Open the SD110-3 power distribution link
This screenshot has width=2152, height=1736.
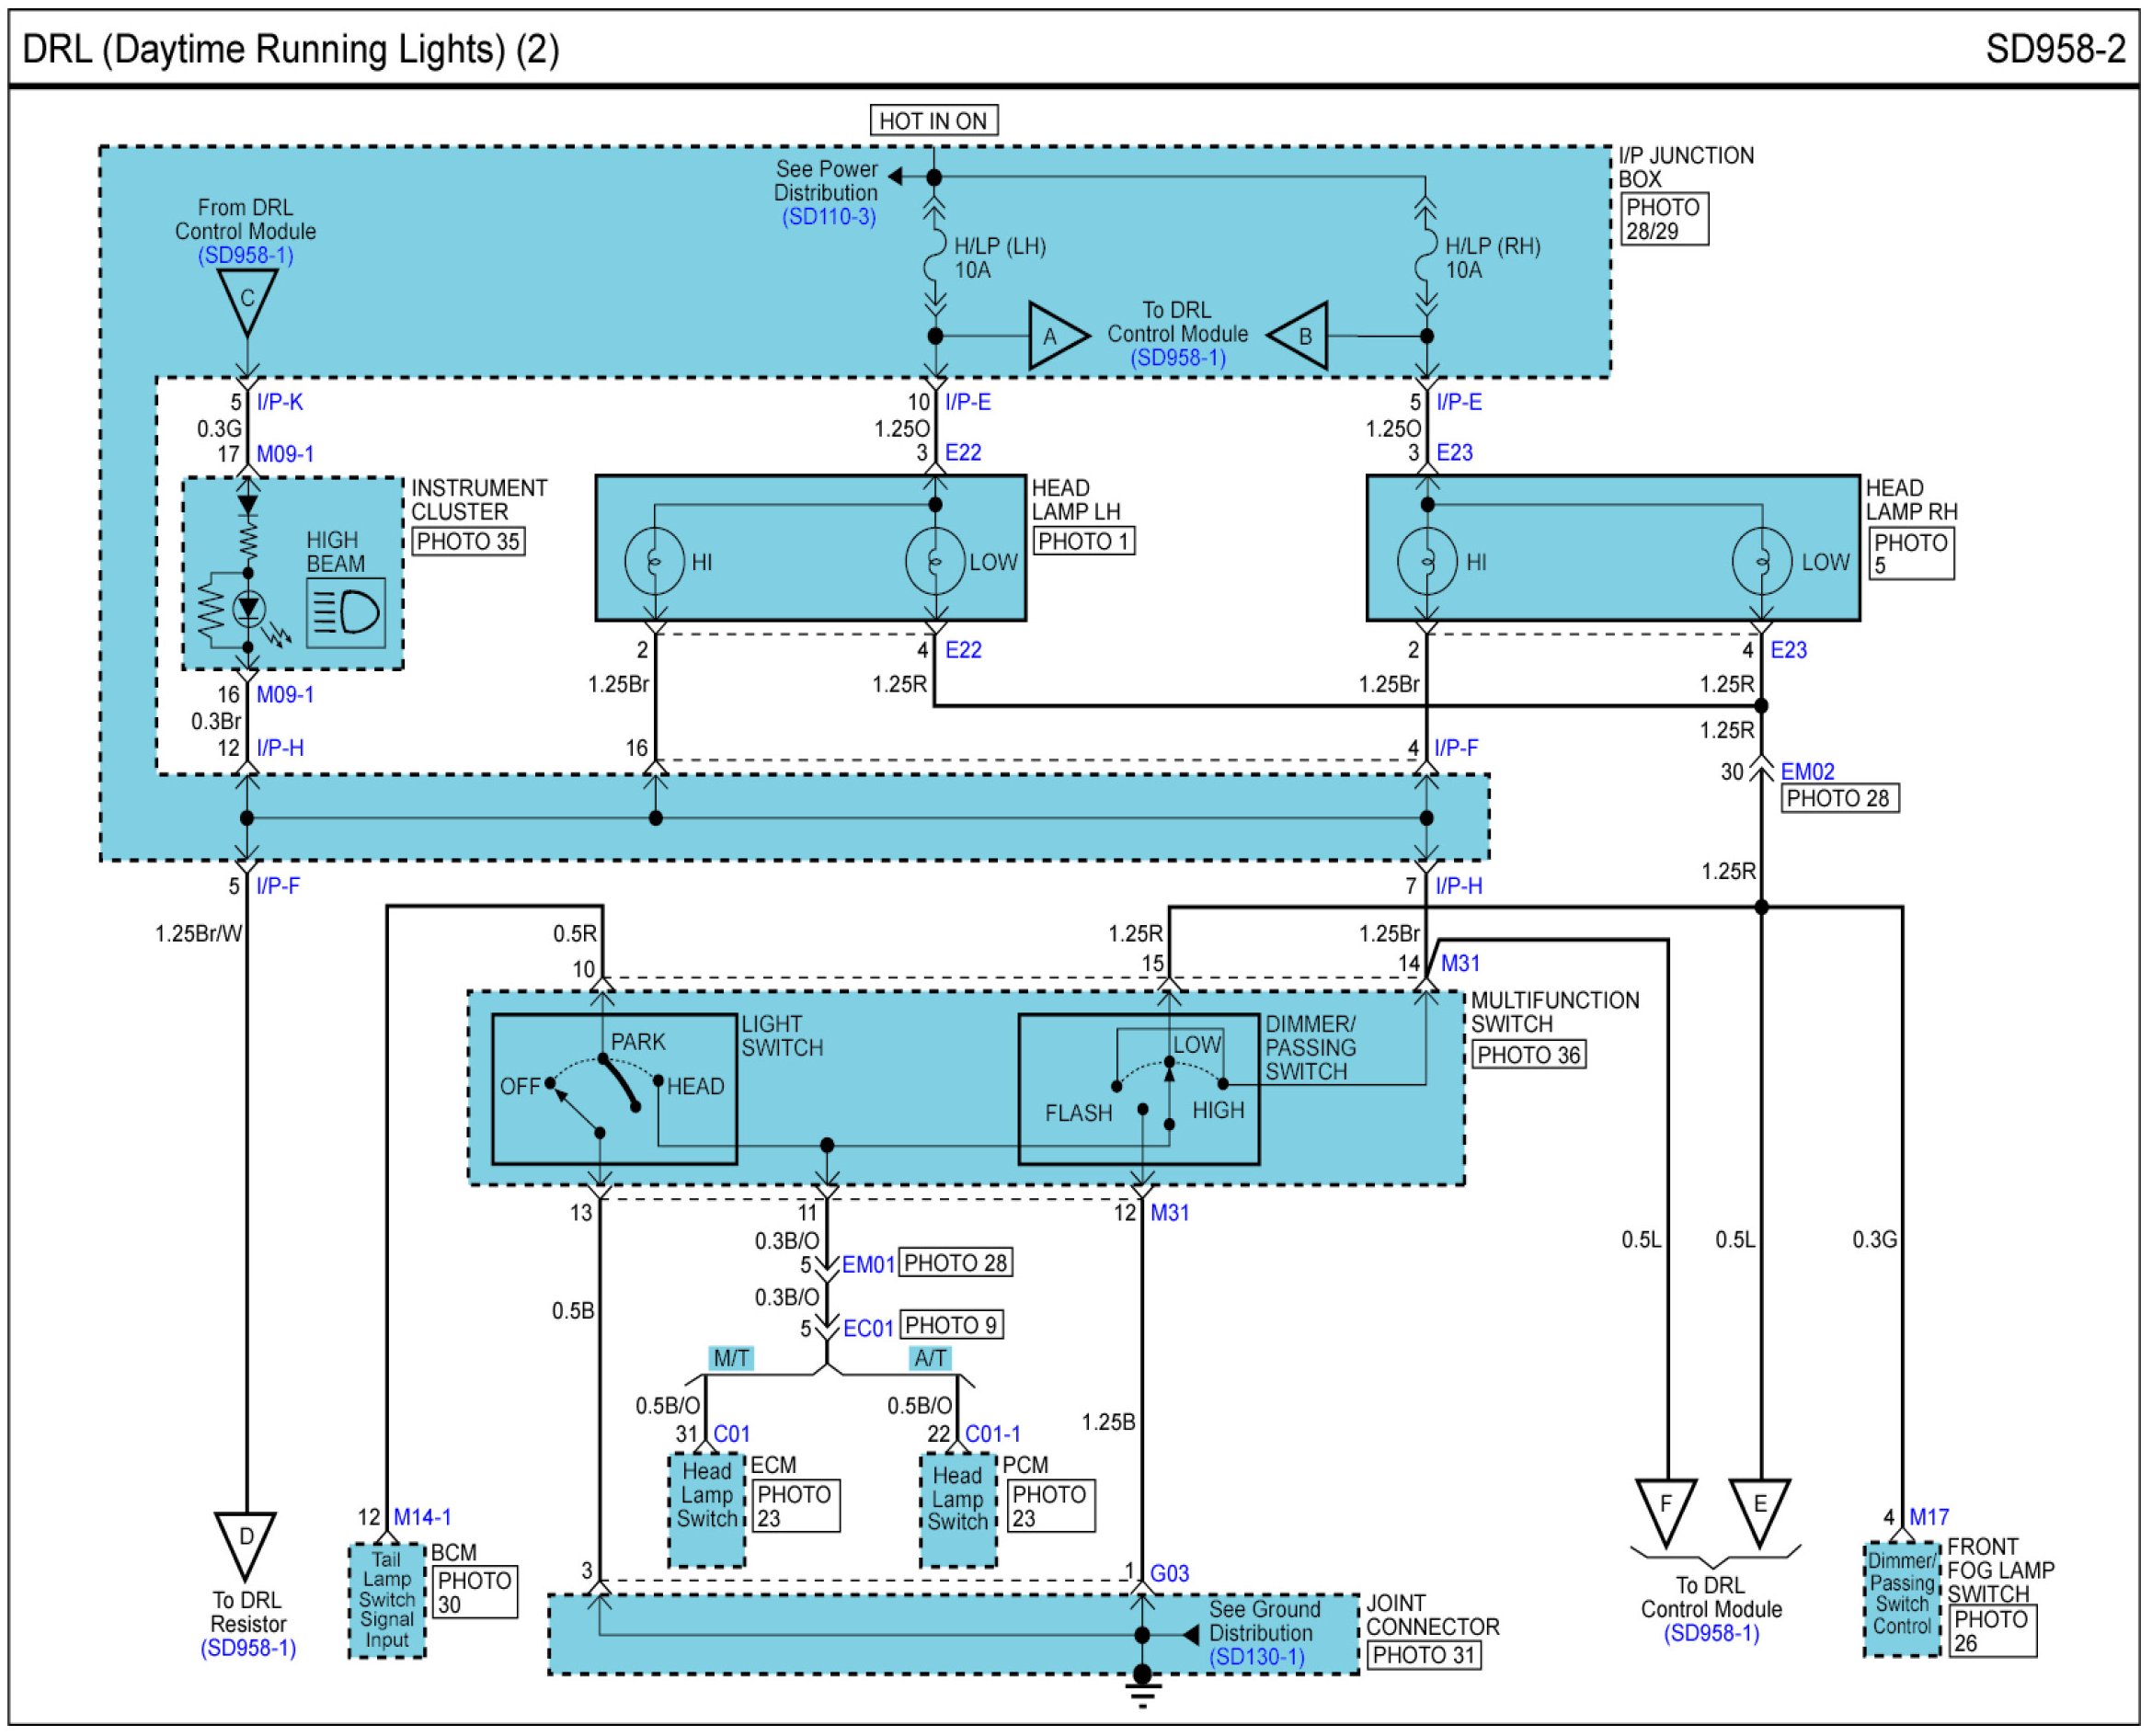pos(828,217)
